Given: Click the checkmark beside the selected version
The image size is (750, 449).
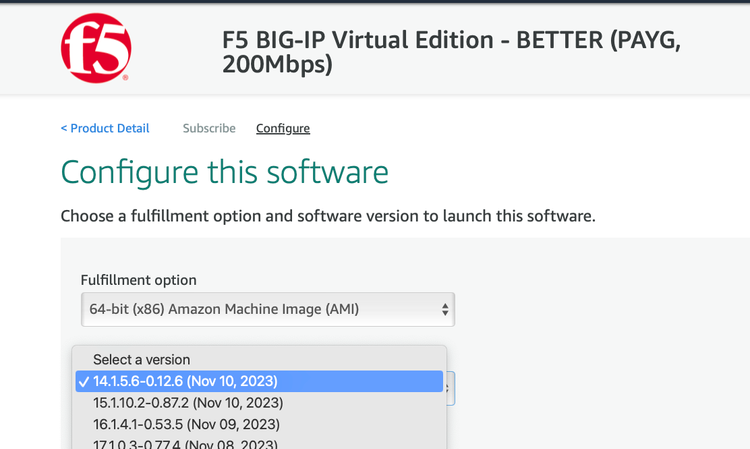Looking at the screenshot, I should (x=83, y=381).
